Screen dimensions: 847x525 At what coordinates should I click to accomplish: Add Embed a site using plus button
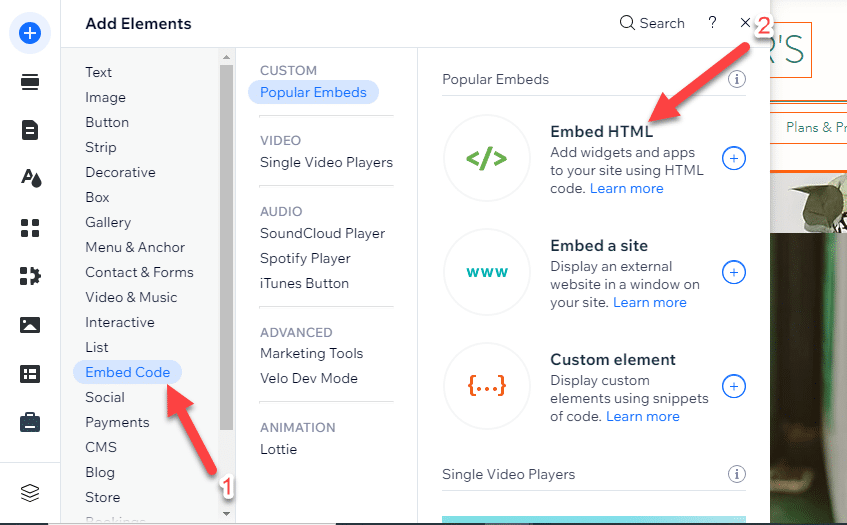coord(734,273)
